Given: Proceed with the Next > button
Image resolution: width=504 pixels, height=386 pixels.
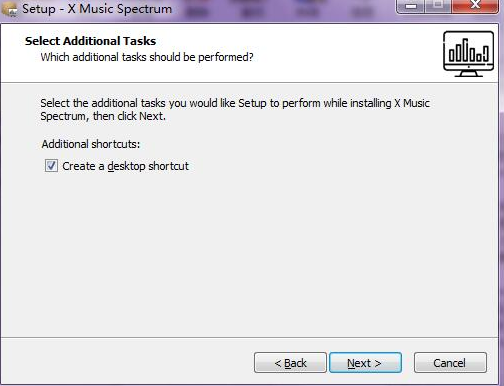Looking at the screenshot, I should pos(365,363).
